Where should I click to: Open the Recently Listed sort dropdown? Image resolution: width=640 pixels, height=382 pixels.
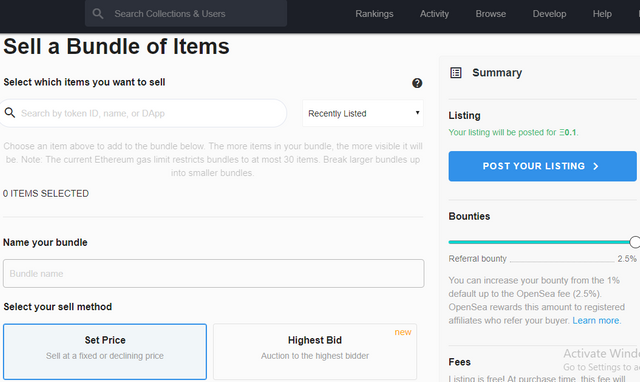click(x=362, y=113)
